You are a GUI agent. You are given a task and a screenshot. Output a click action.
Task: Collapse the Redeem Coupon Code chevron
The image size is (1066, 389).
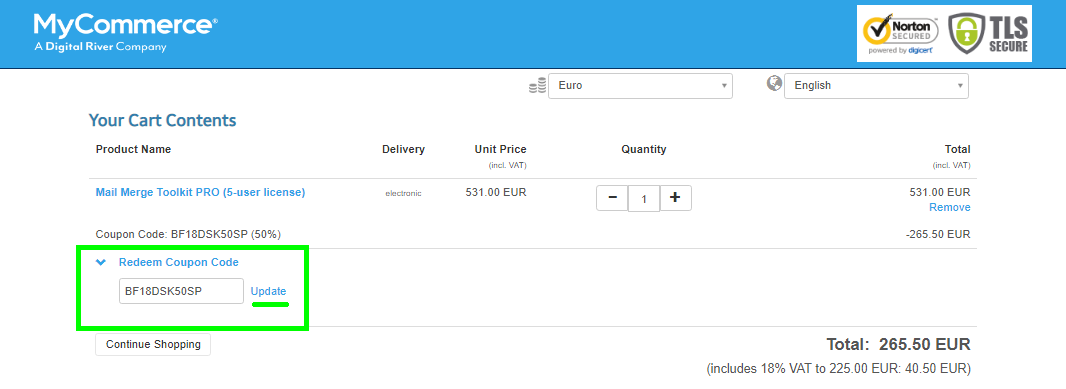click(x=101, y=262)
